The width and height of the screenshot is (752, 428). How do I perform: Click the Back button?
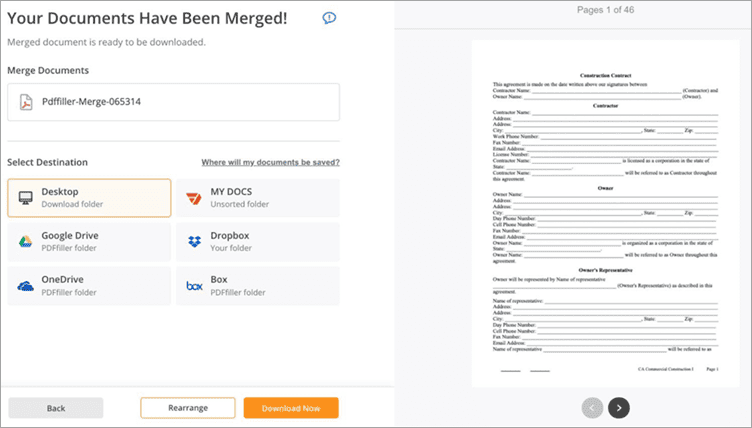[56, 408]
